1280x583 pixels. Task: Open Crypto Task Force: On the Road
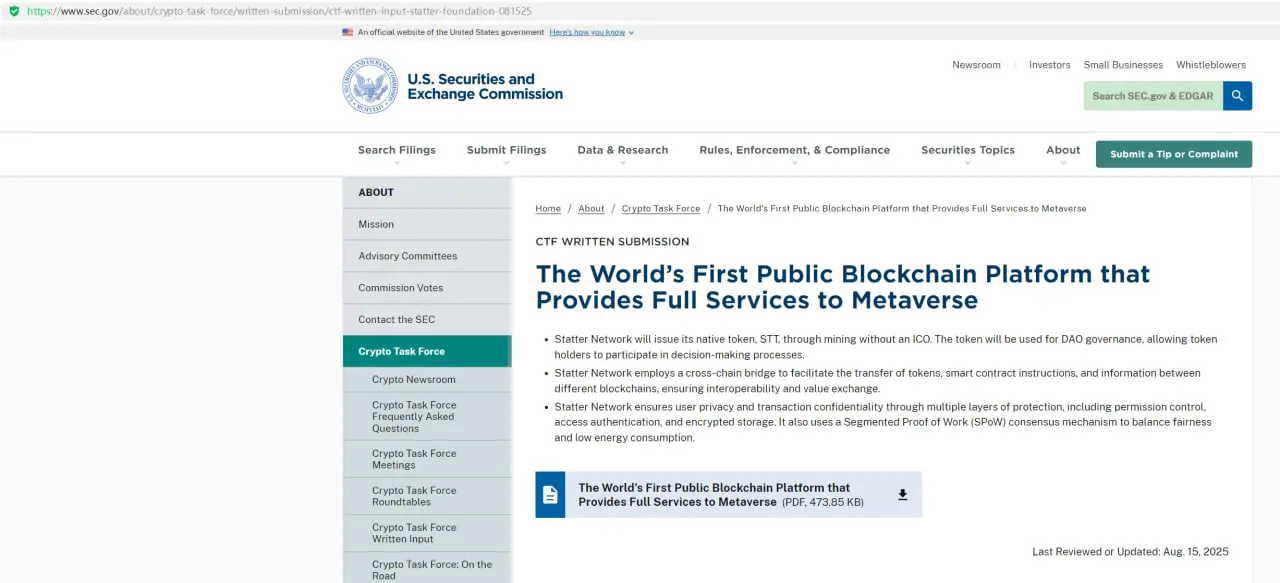tap(427, 569)
